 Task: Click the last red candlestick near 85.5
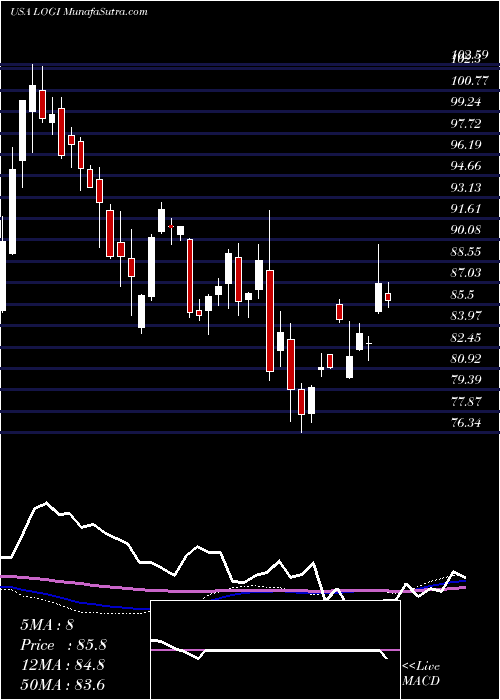(388, 297)
